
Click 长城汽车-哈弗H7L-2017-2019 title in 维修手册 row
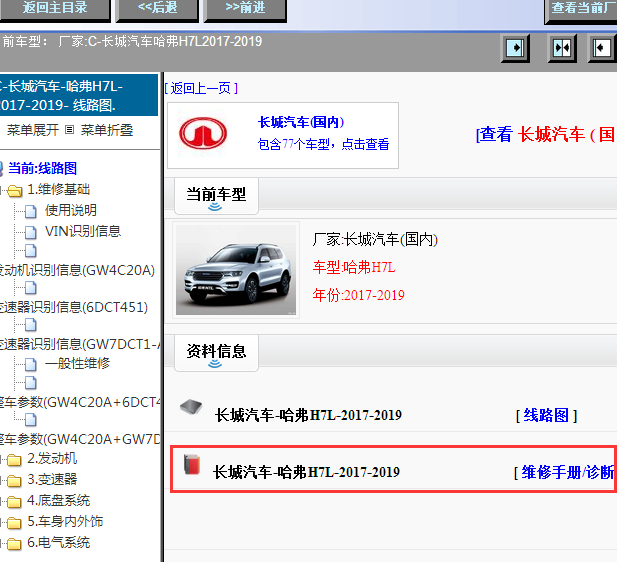[x=306, y=472]
